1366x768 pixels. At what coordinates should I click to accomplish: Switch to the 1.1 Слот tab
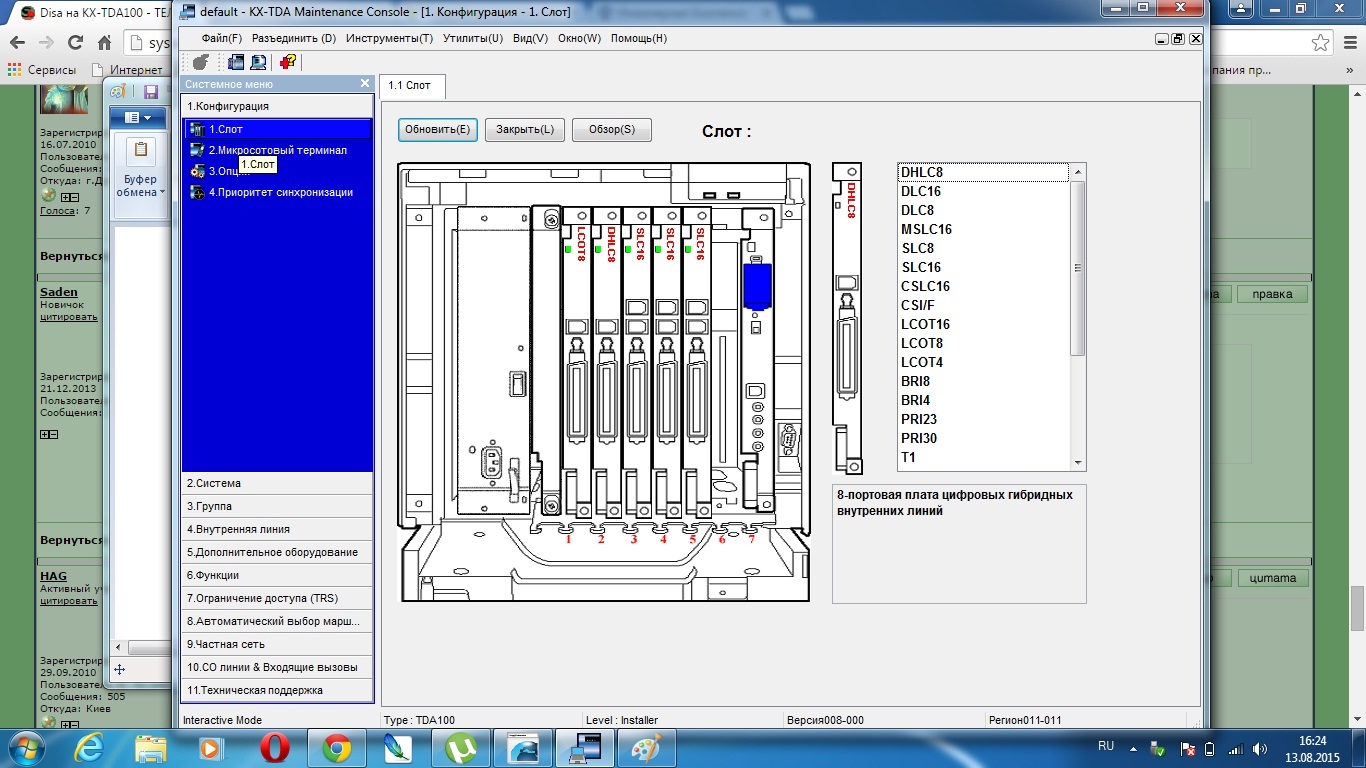click(x=410, y=86)
